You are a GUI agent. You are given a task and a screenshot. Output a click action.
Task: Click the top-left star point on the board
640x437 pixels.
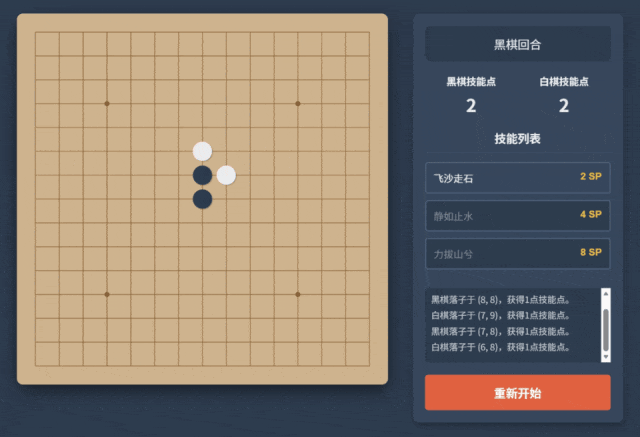point(107,104)
